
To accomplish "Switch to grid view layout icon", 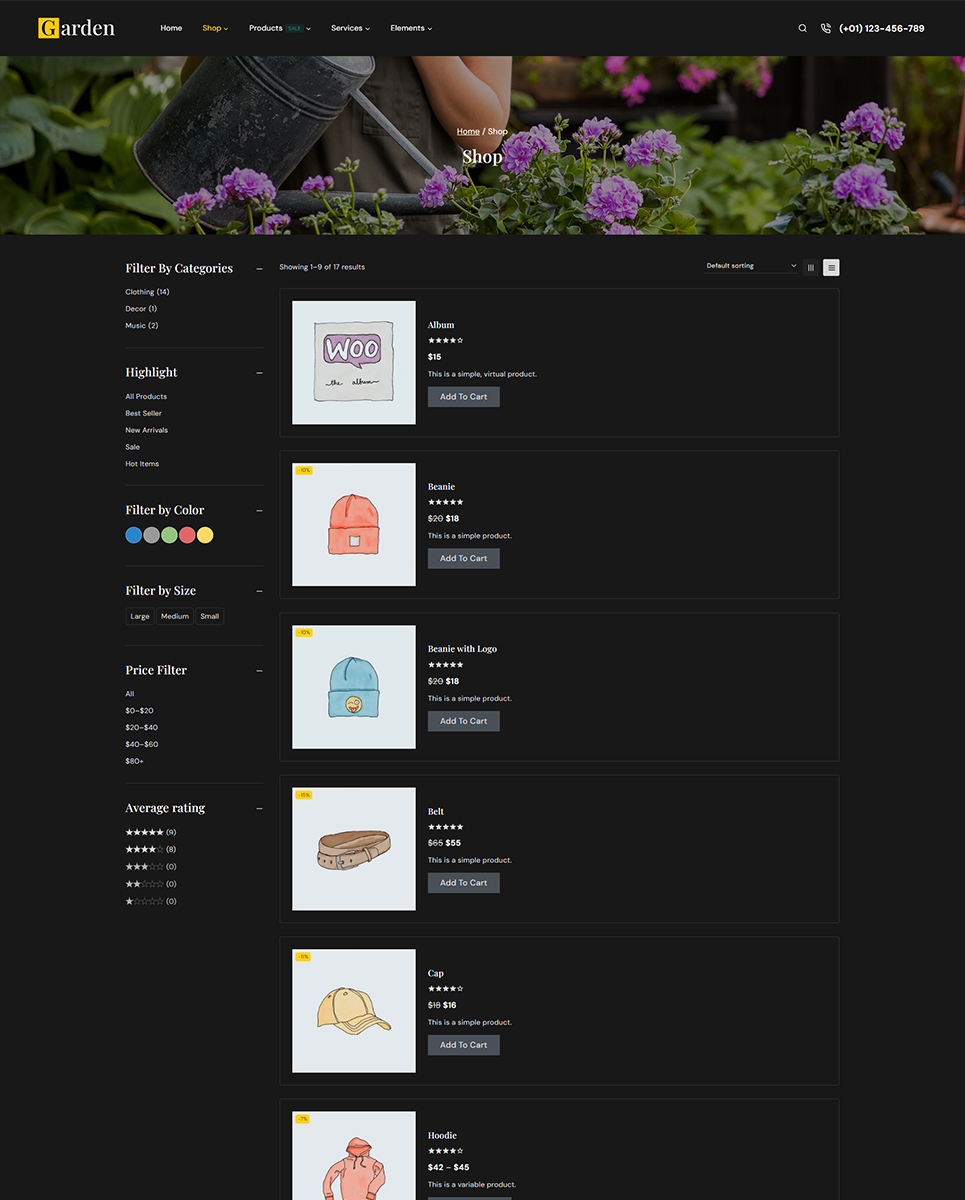I will (x=811, y=267).
